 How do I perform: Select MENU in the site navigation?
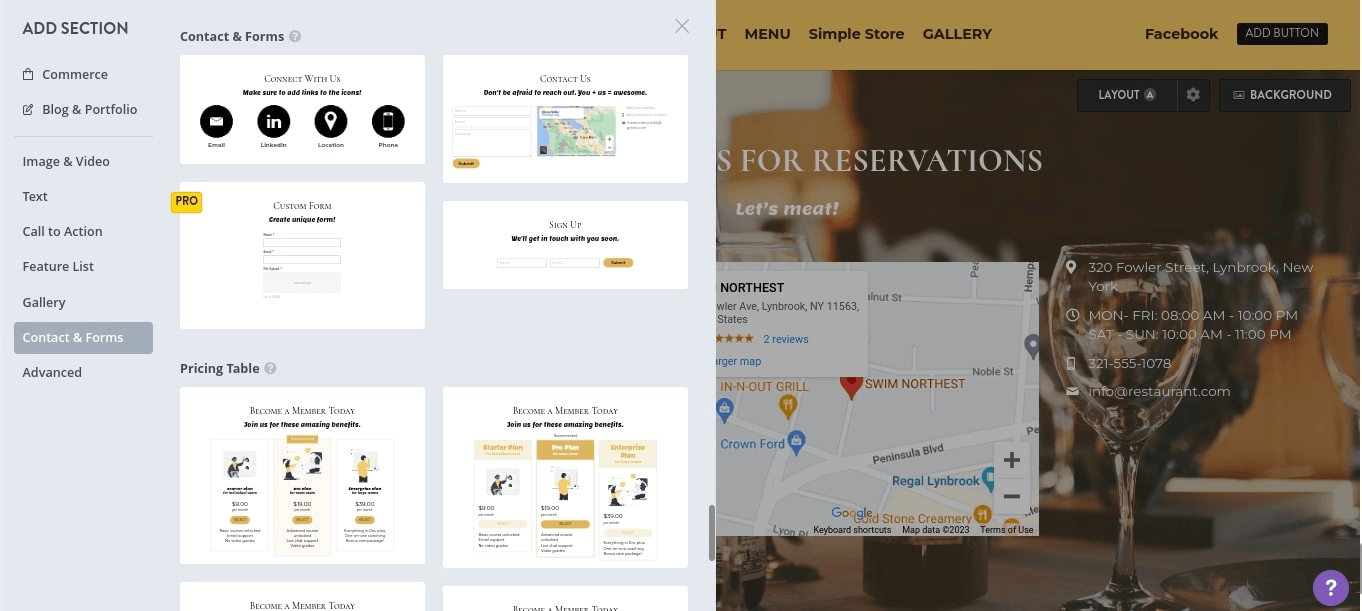click(x=767, y=33)
